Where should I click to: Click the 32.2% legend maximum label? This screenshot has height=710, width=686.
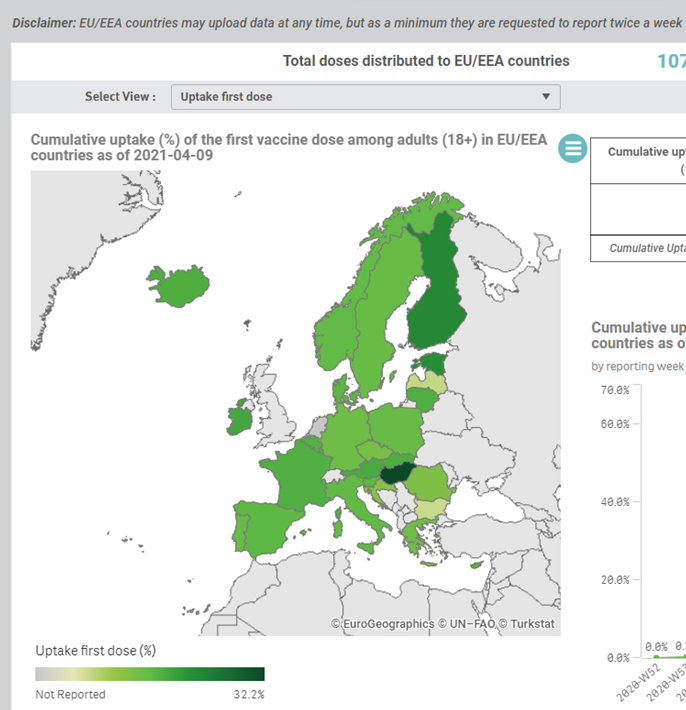point(248,694)
